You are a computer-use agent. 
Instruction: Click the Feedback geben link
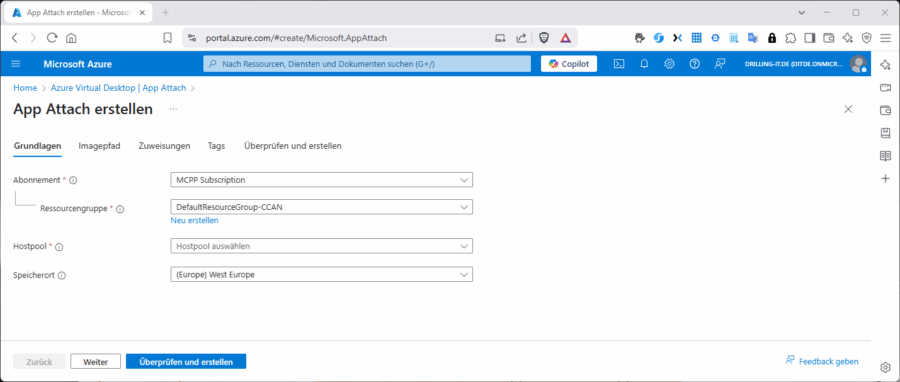pyautogui.click(x=822, y=361)
